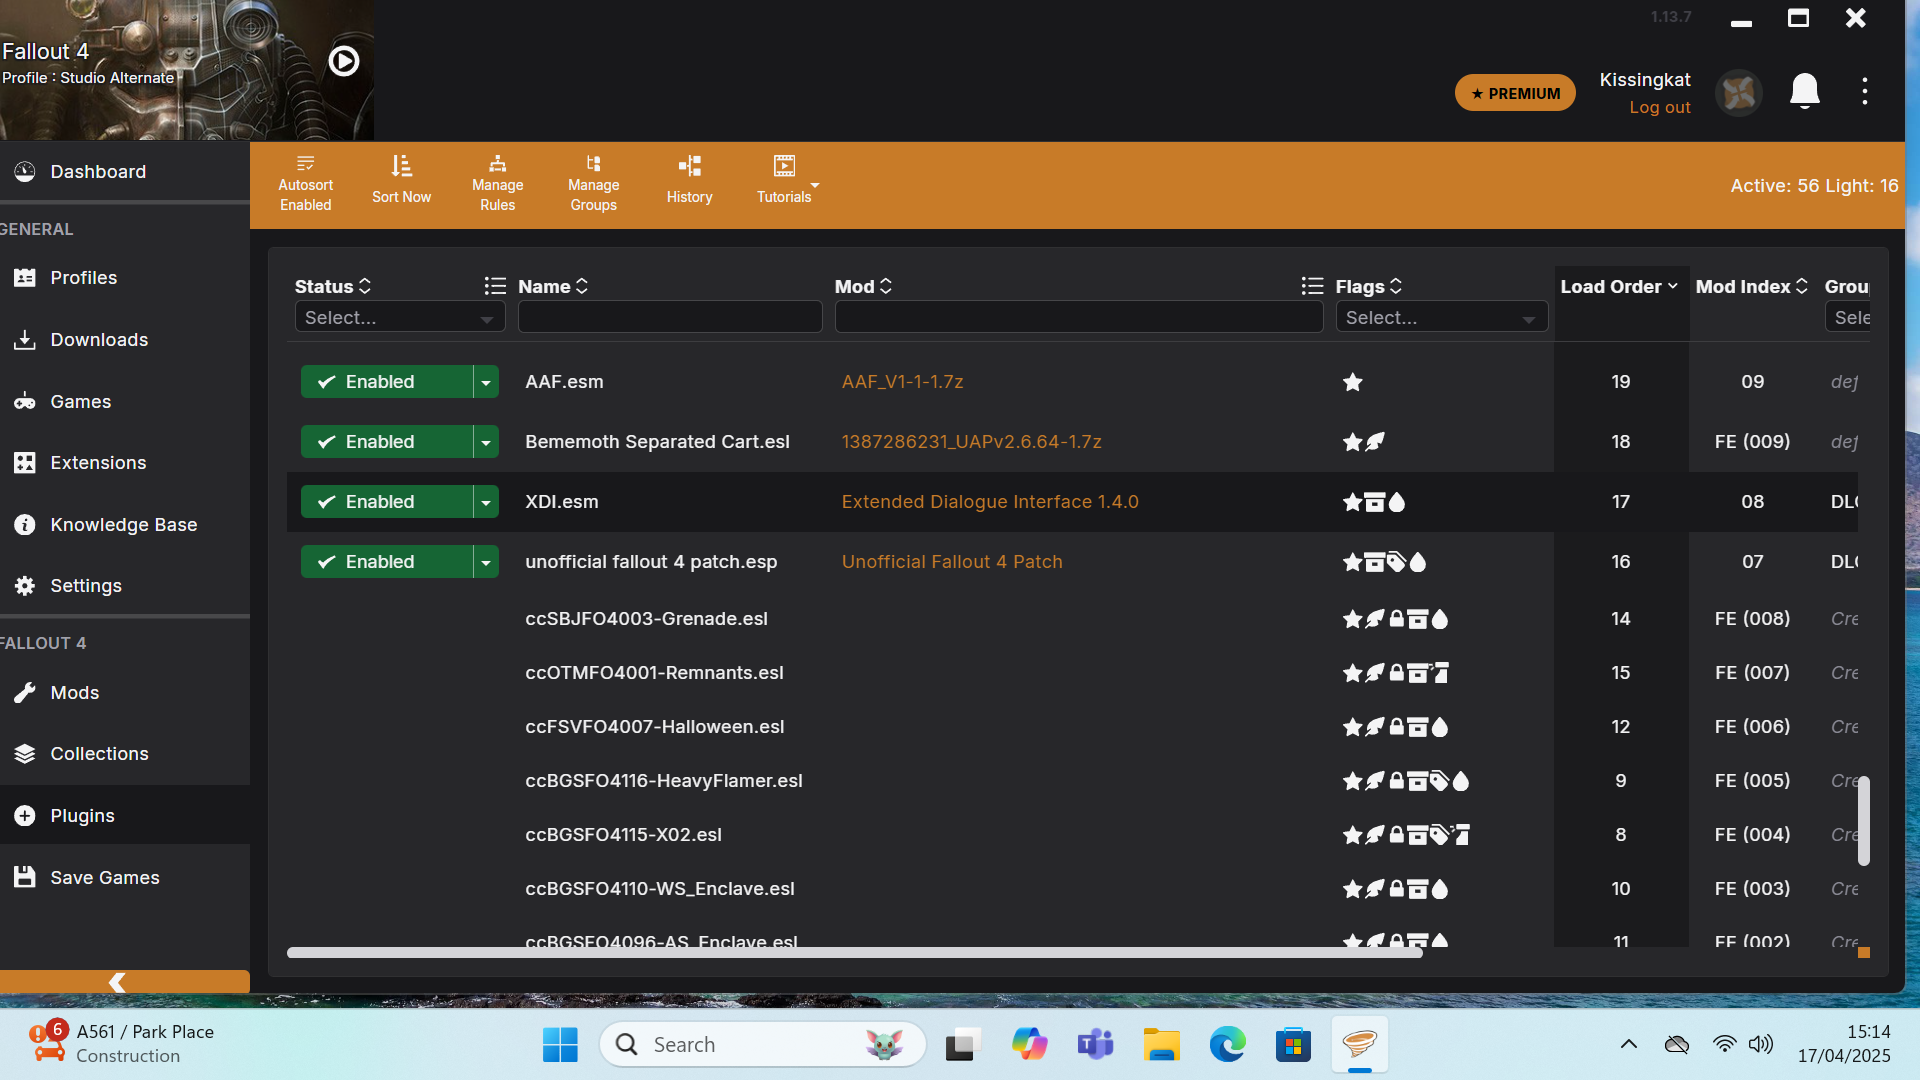Open status dropdown arrow for AAF.esm
Viewport: 1920px width, 1080px height.
tap(486, 382)
